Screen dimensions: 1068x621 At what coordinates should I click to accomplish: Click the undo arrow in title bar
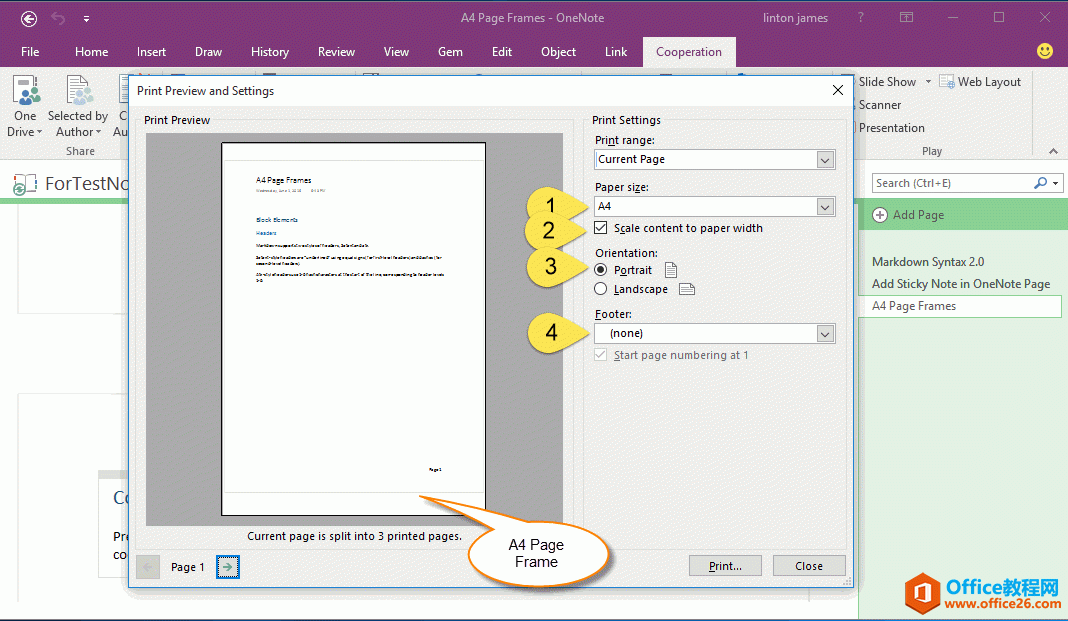[x=59, y=18]
